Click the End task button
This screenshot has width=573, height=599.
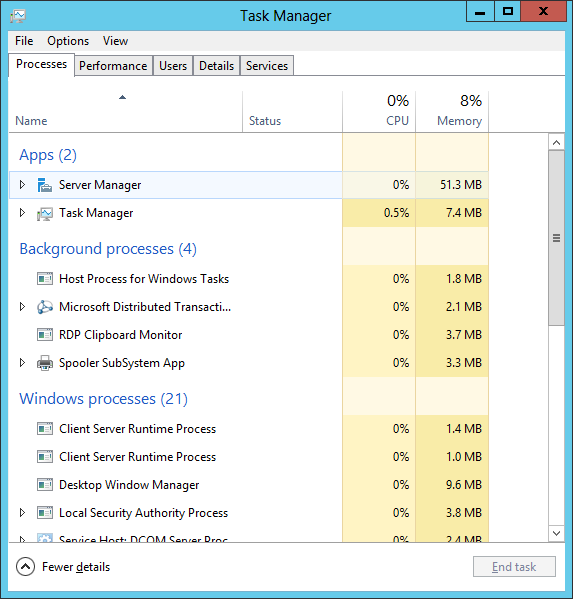pos(514,567)
